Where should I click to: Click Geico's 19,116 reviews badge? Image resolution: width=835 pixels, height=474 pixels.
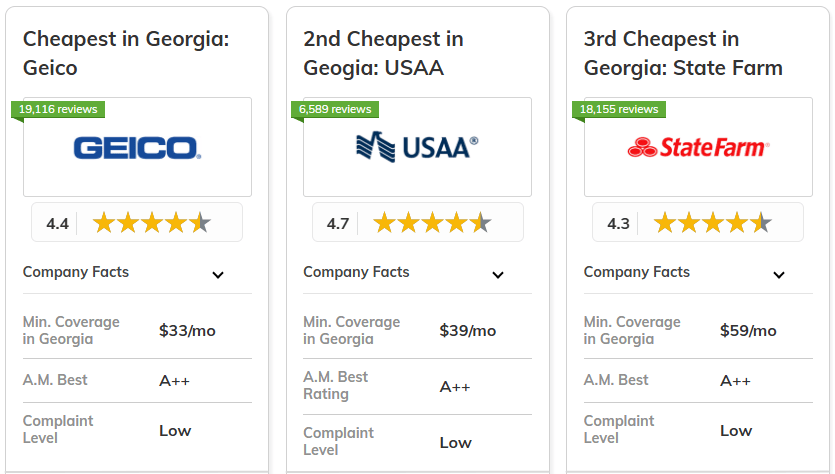click(x=58, y=109)
